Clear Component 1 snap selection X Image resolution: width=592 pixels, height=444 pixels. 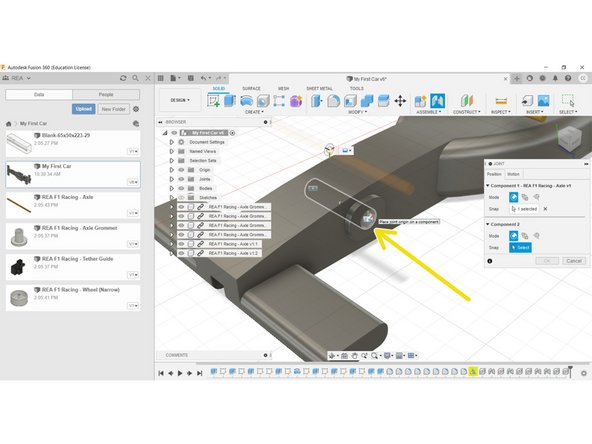click(x=545, y=209)
